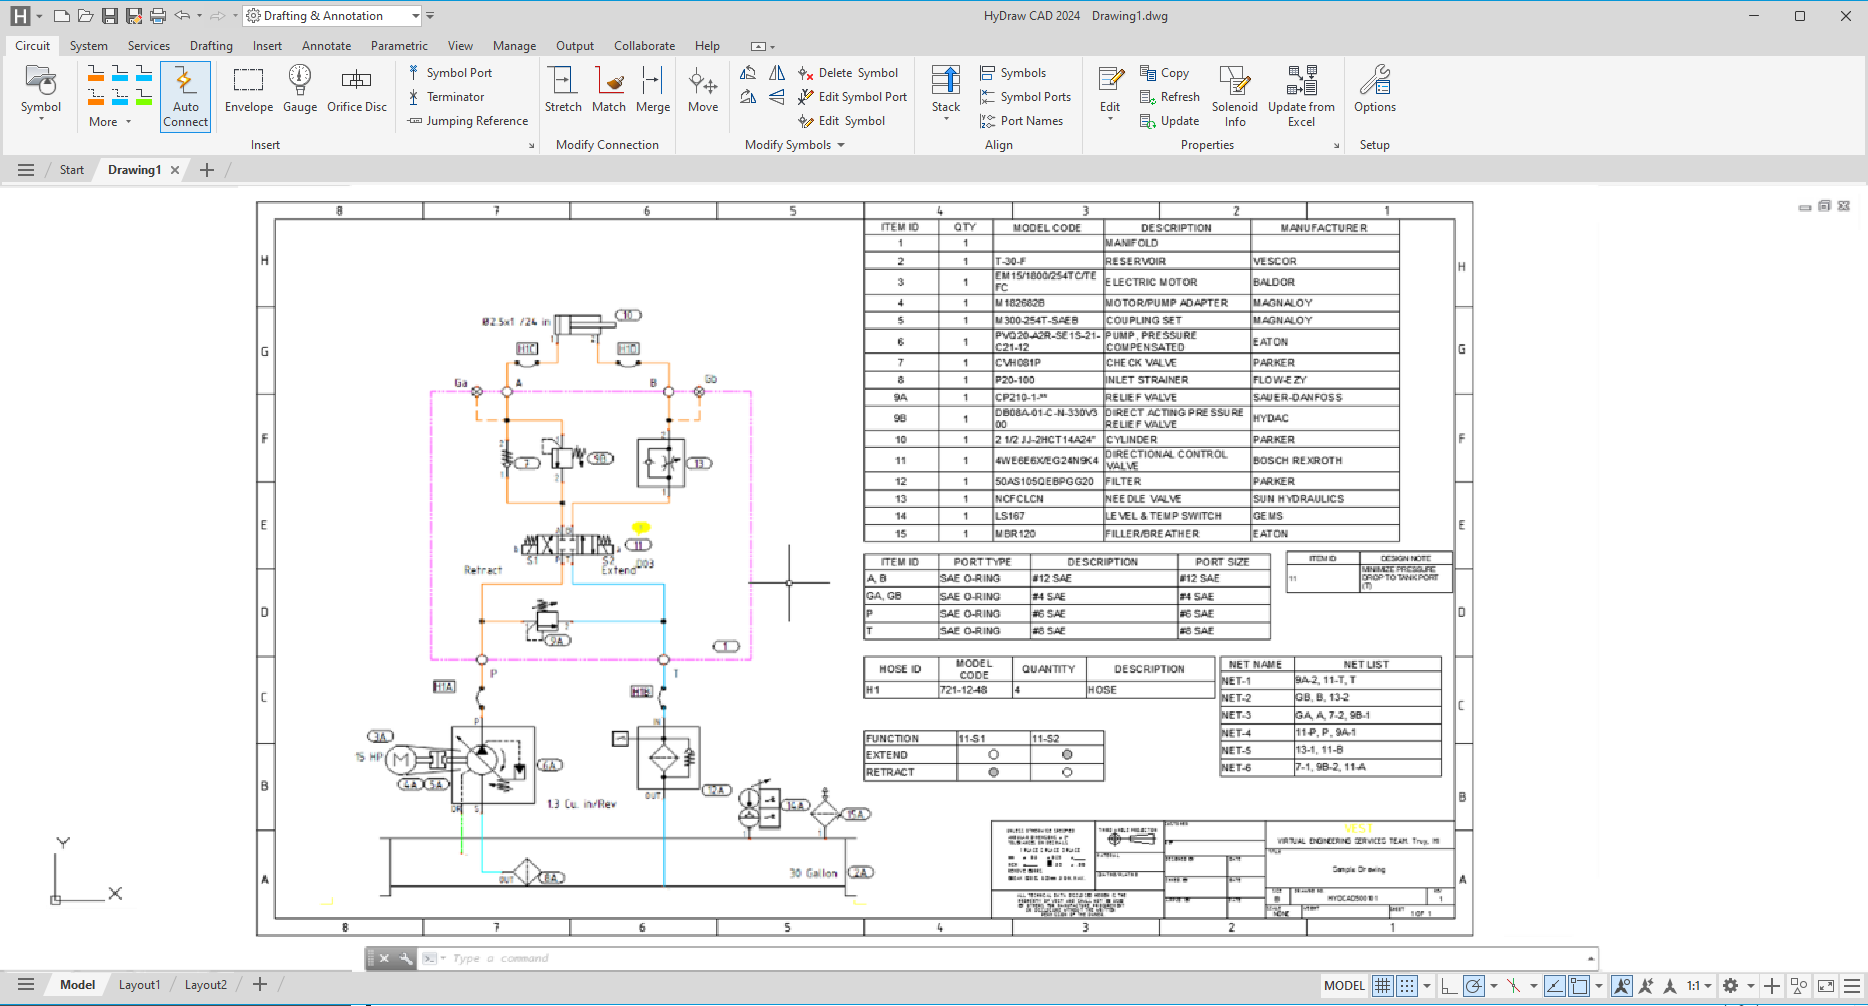Viewport: 1868px width, 1006px height.
Task: Run Update from Excel
Action: coord(1301,96)
